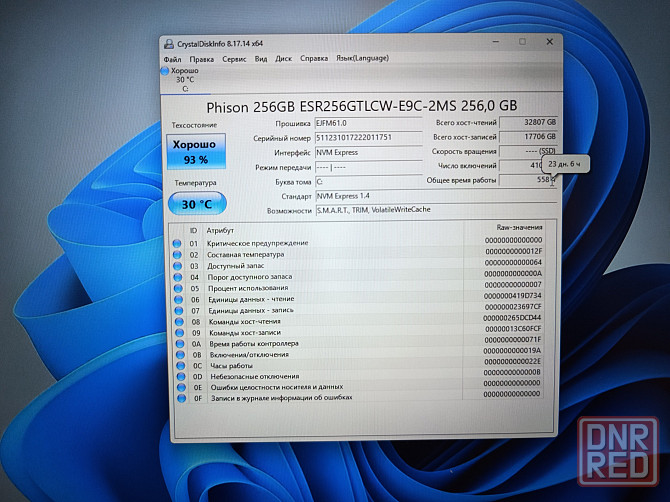
Task: Minimize the CrystalDiskInfo window
Action: coord(496,42)
